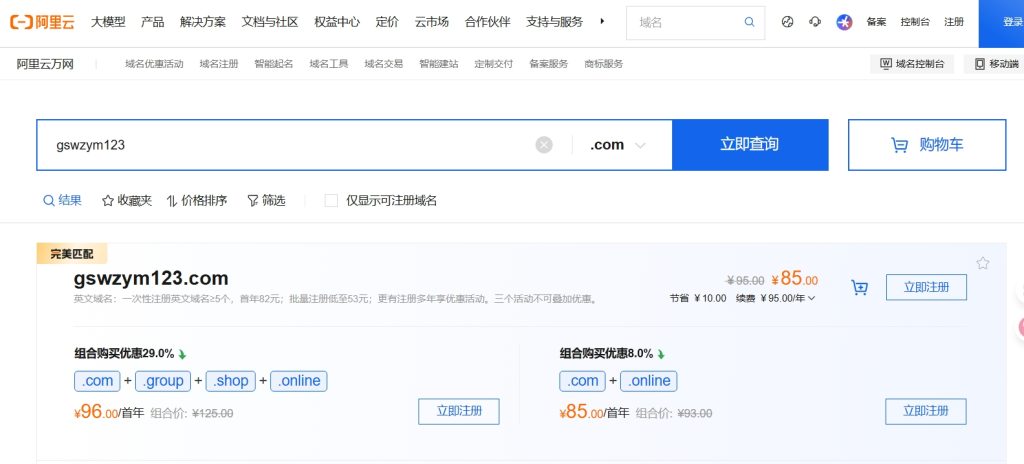Click the colorful AI assistant icon

point(844,22)
